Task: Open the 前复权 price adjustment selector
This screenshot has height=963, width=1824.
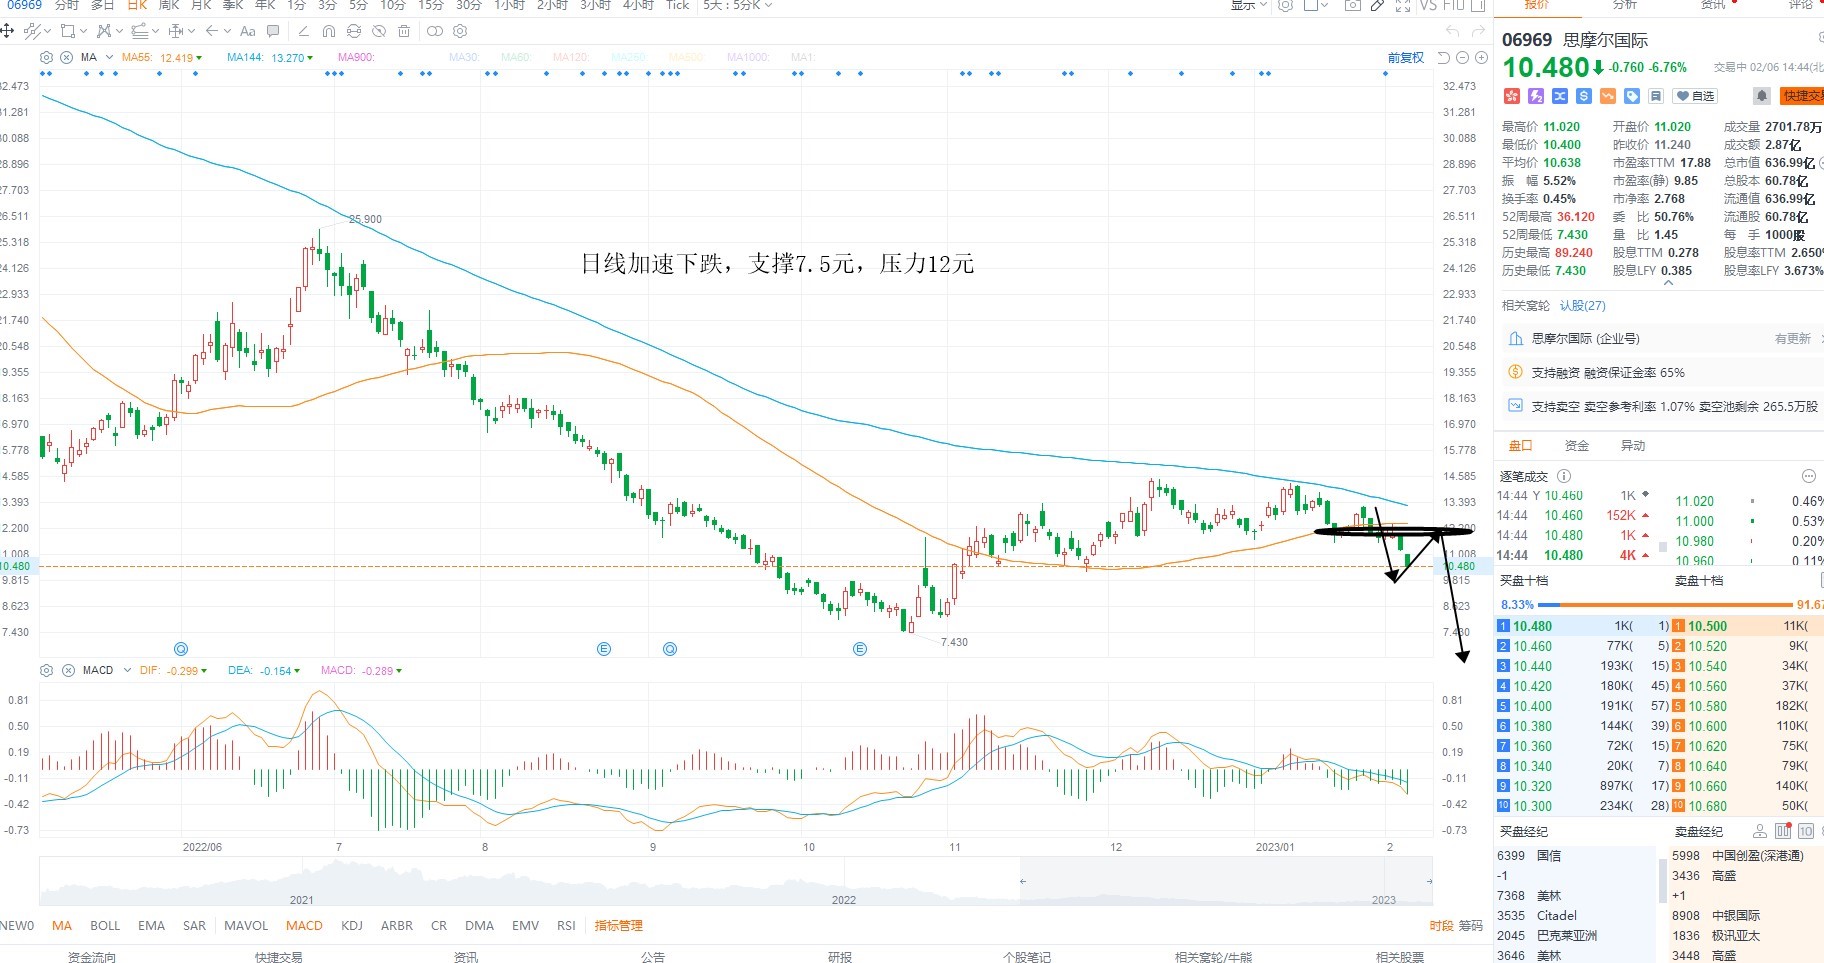Action: pos(1405,58)
